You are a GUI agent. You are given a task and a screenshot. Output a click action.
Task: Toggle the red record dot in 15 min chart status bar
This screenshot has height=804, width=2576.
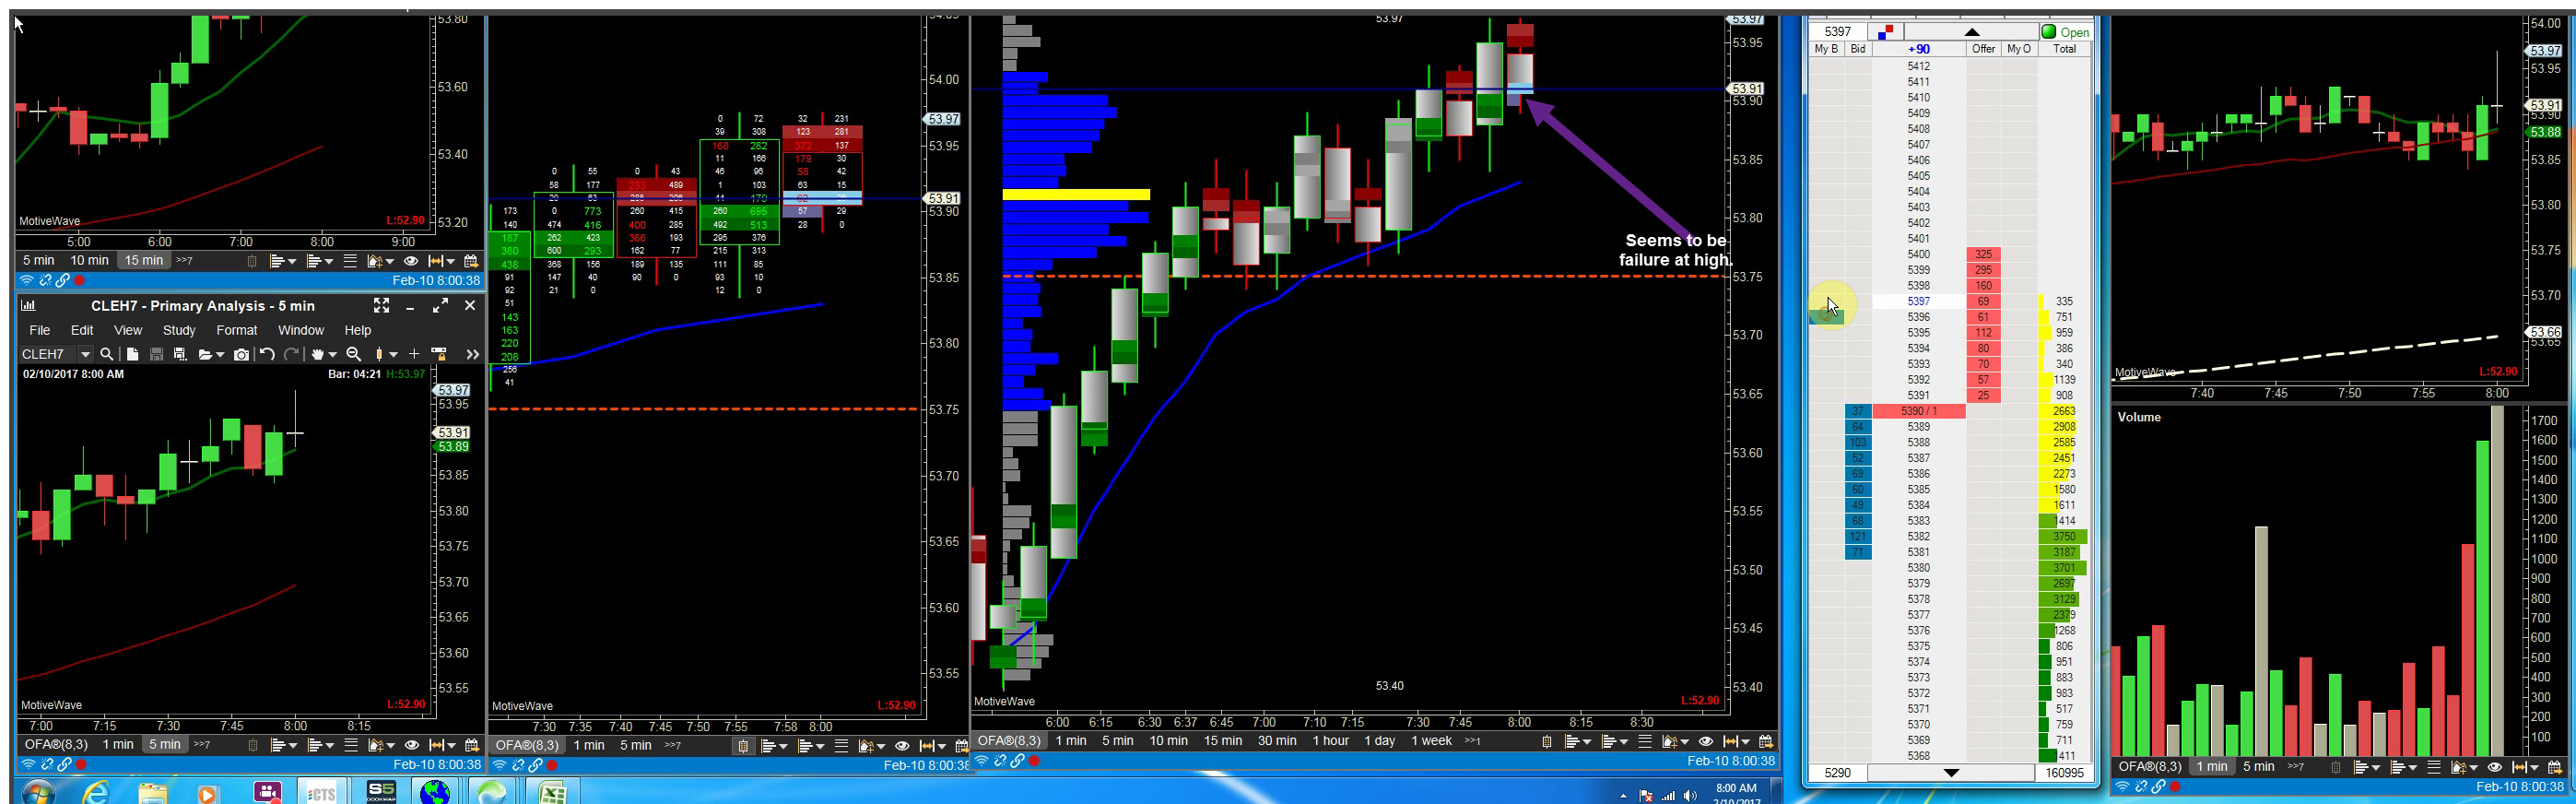click(x=79, y=280)
